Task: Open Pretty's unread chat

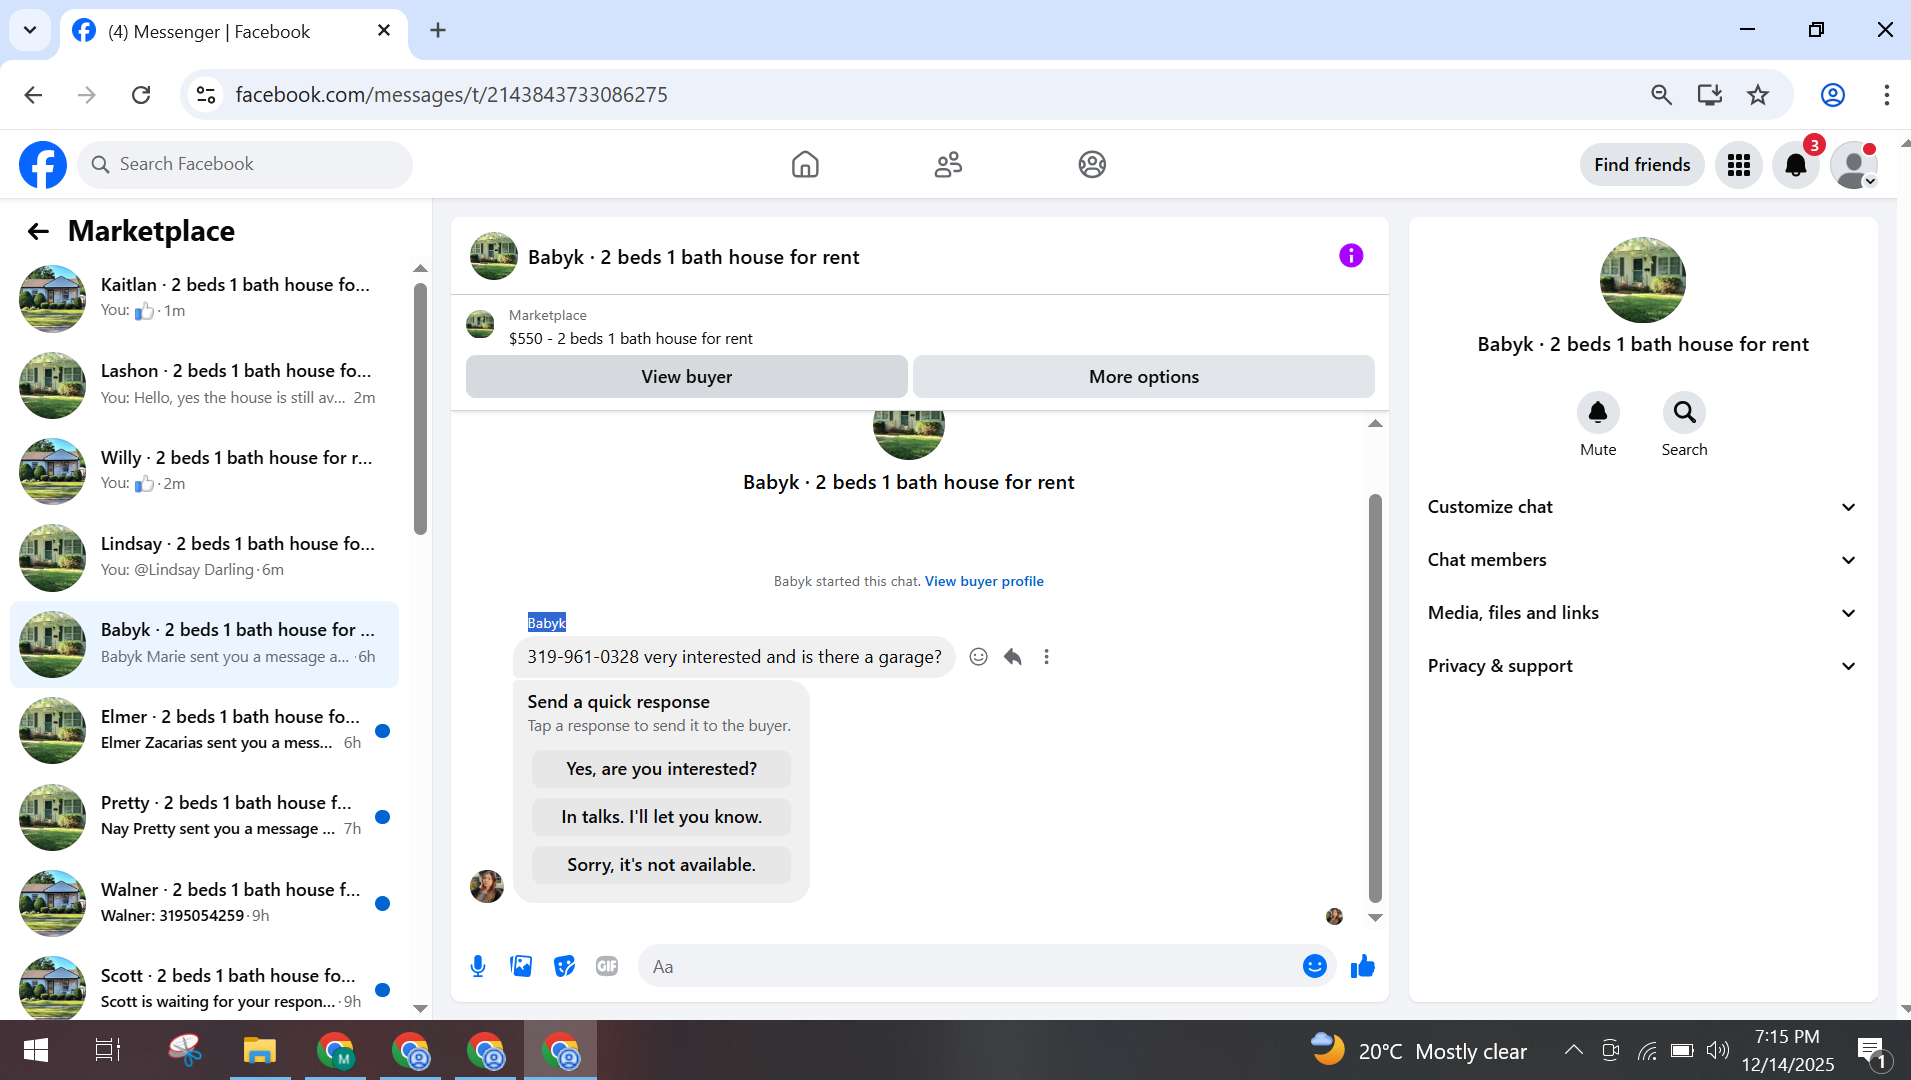Action: coord(204,816)
